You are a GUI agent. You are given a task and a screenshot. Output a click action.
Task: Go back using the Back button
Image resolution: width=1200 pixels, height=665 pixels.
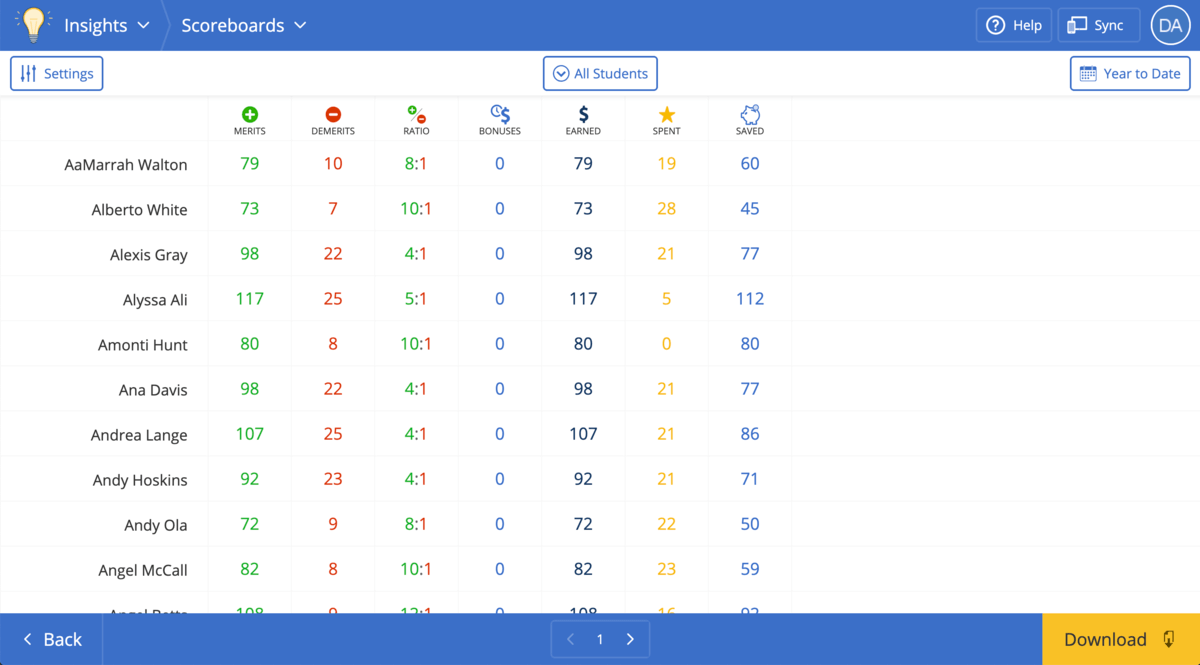(x=50, y=639)
